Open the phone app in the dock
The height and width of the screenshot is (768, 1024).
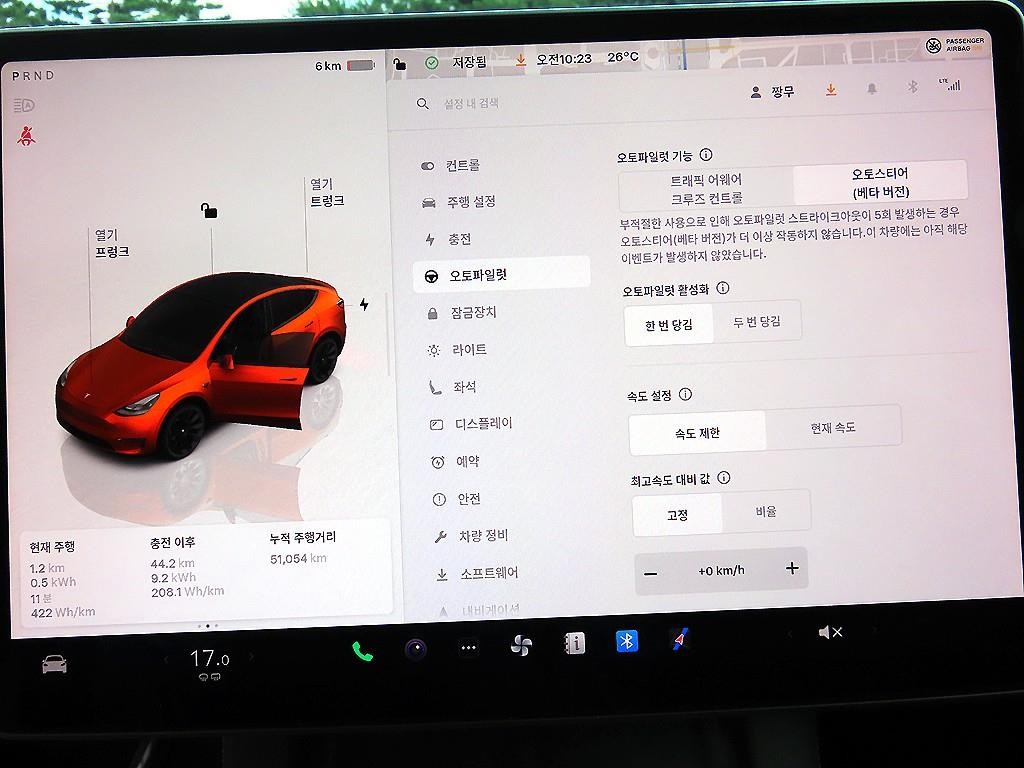click(x=362, y=650)
